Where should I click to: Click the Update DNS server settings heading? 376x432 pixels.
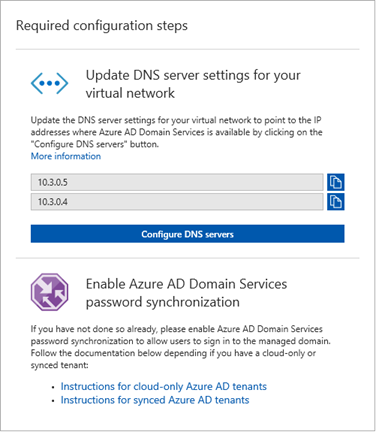coord(193,84)
